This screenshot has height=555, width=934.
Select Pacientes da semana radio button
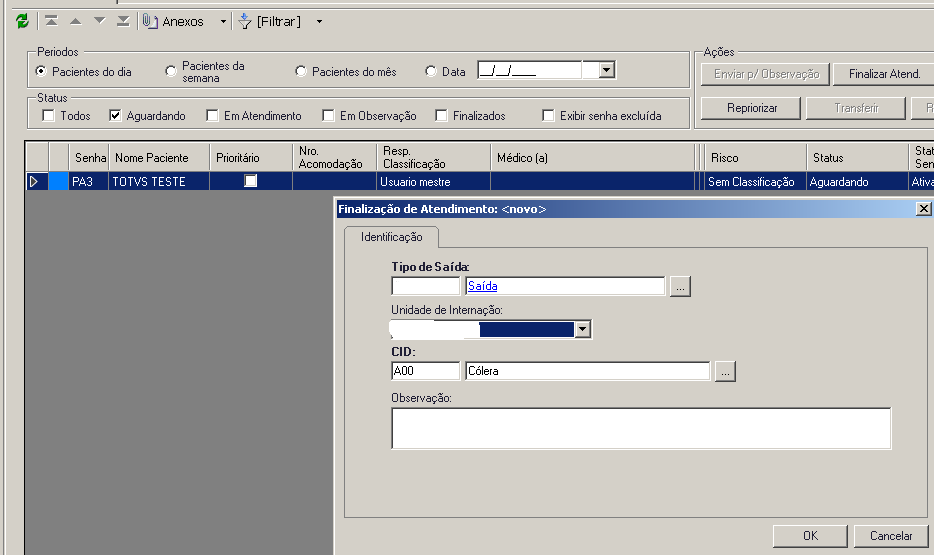(171, 71)
